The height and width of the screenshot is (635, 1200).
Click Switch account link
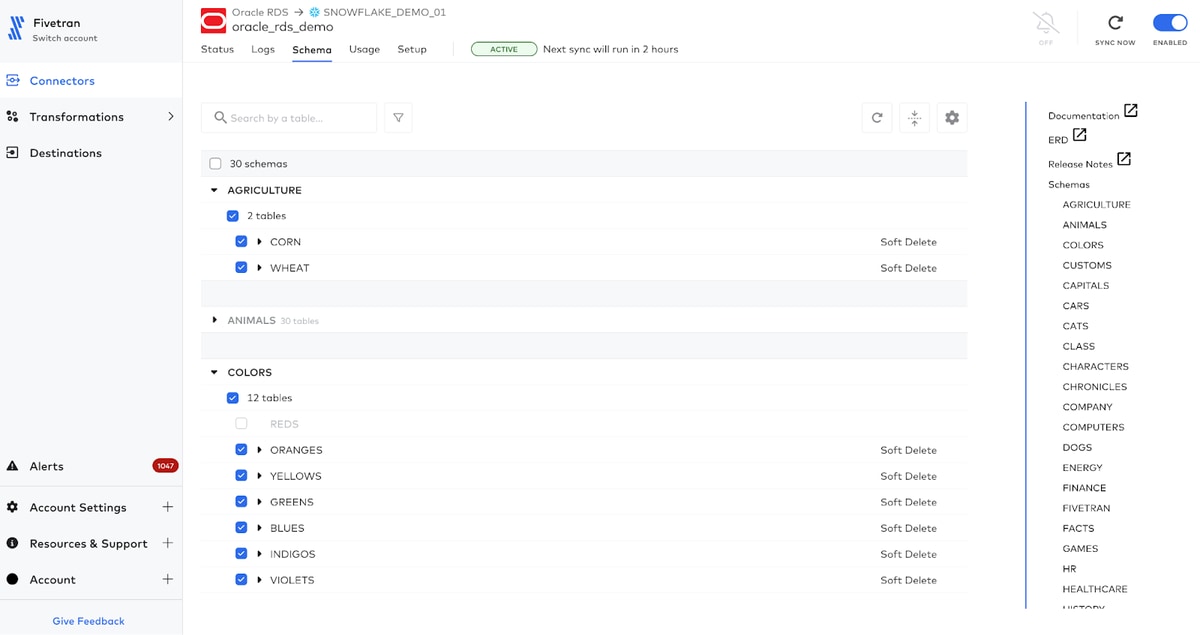(65, 38)
